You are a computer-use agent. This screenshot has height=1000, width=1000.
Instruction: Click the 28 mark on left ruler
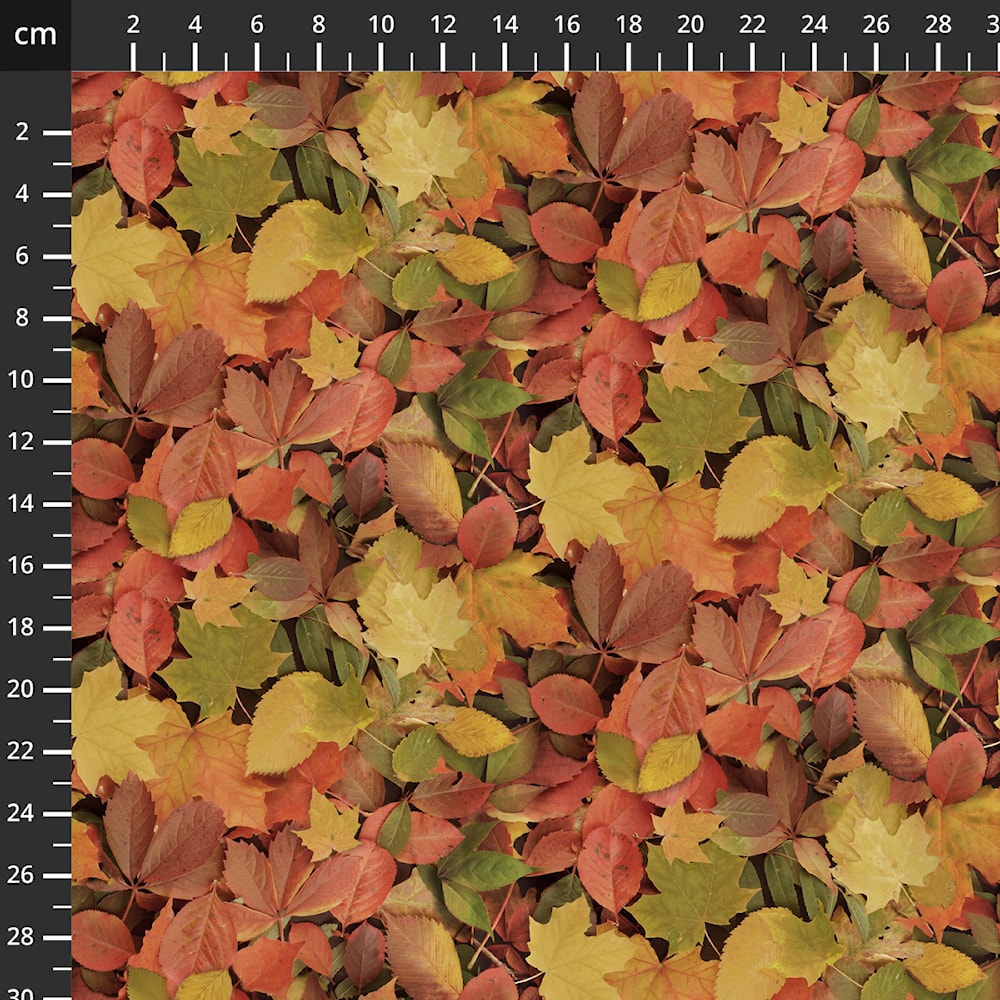pyautogui.click(x=20, y=936)
